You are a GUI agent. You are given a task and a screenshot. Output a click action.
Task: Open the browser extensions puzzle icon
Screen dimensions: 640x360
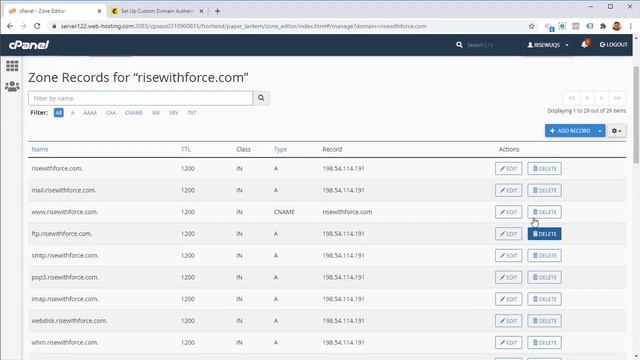[603, 26]
